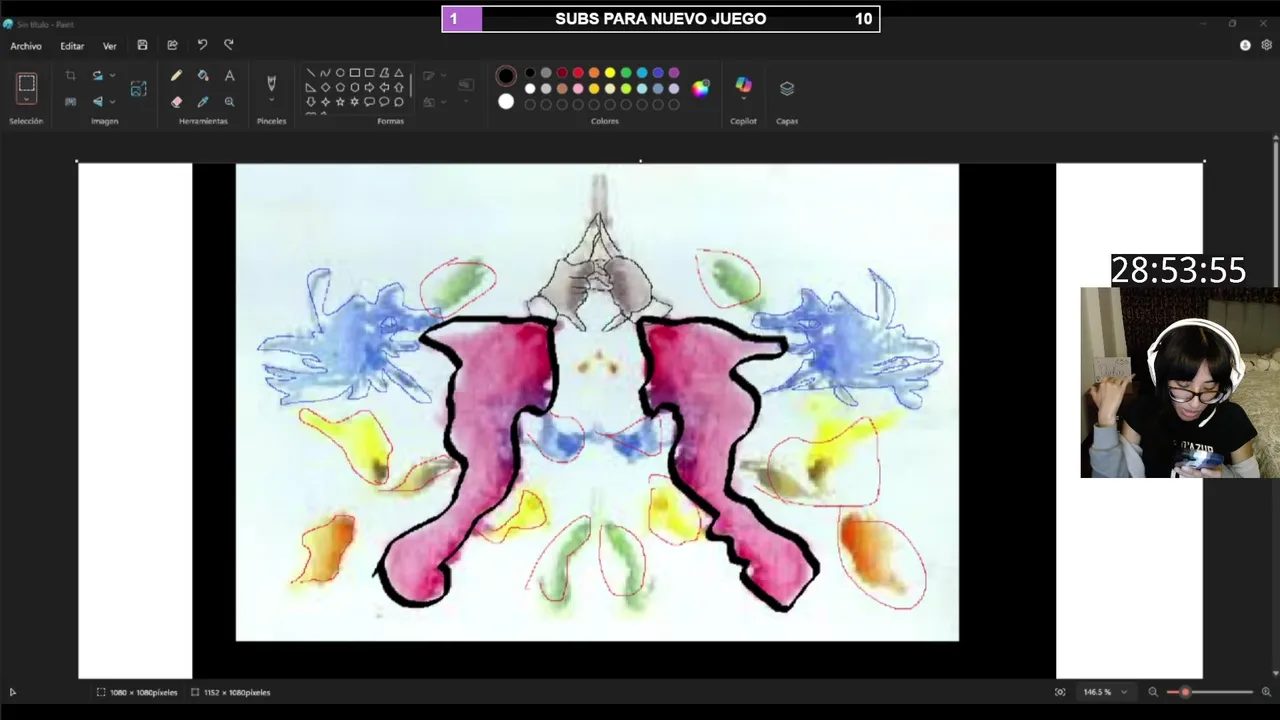The width and height of the screenshot is (1280, 720).
Task: Undo the last action
Action: [x=202, y=45]
